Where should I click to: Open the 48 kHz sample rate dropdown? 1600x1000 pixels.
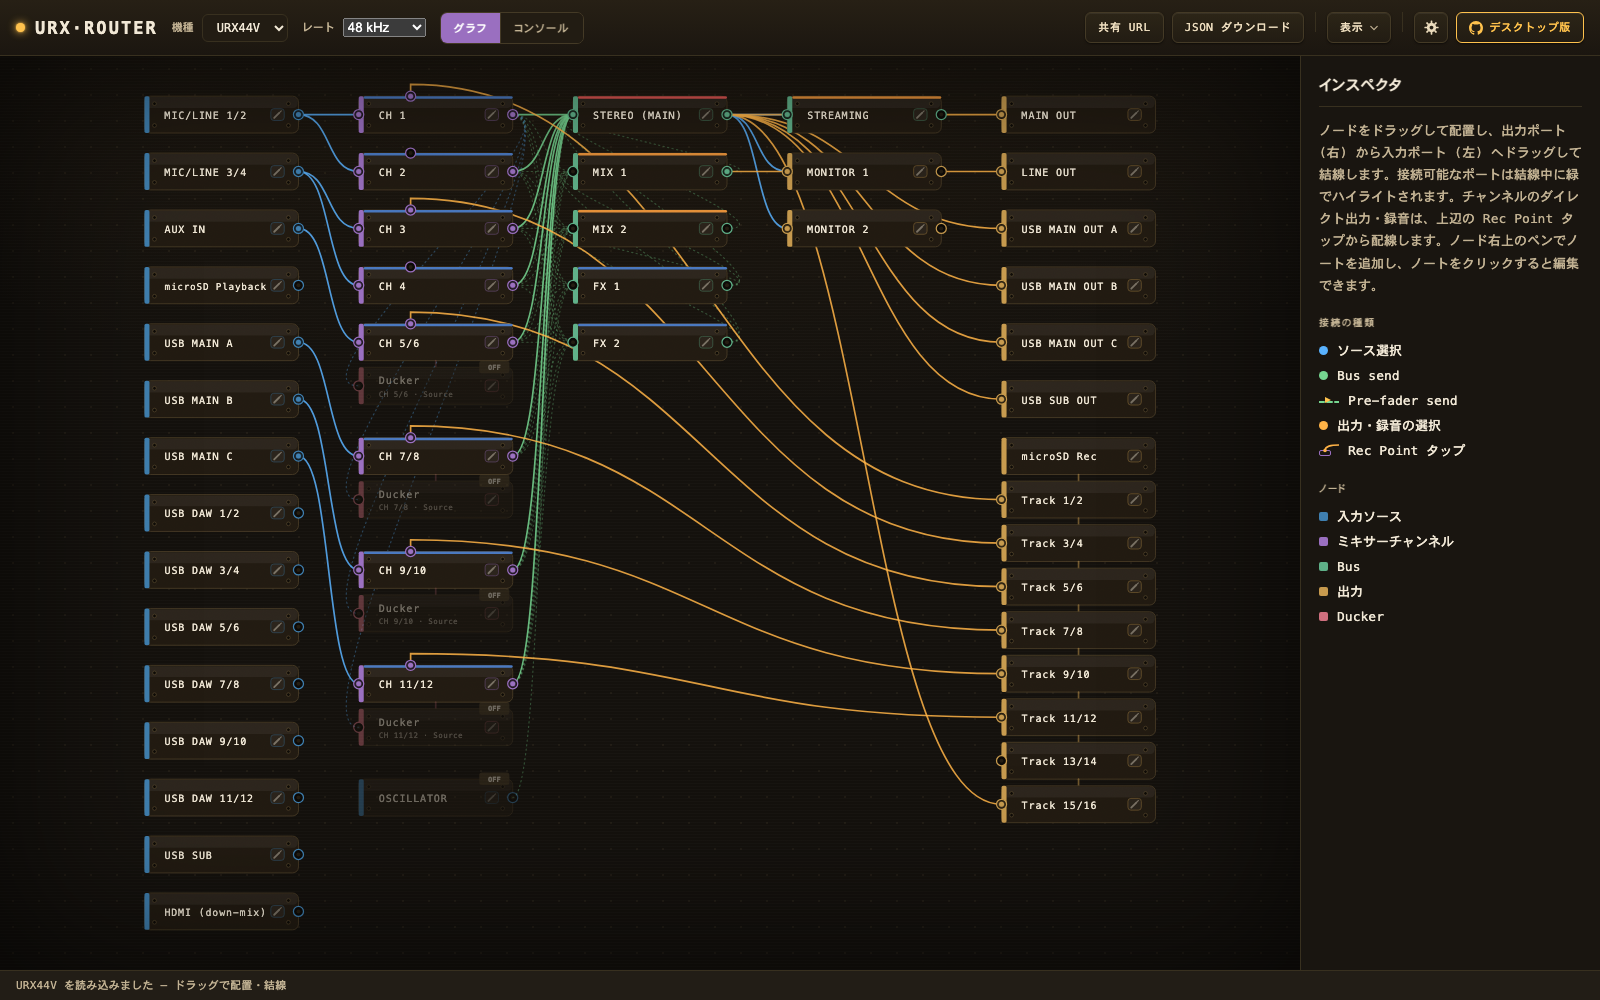click(384, 28)
